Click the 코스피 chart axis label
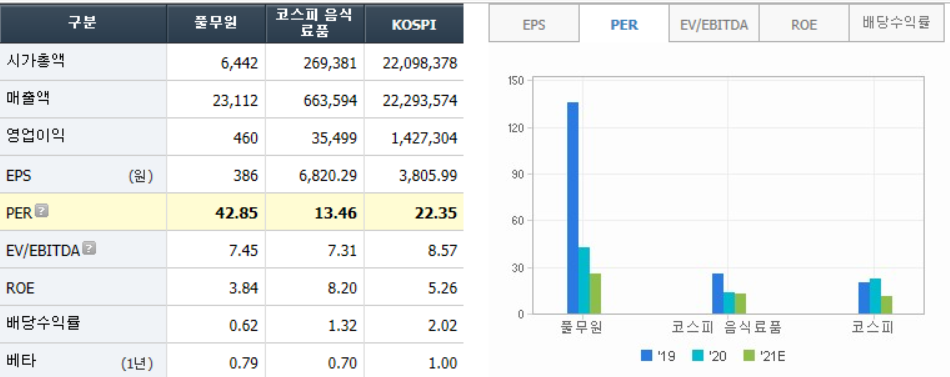The height and width of the screenshot is (377, 950). (873, 328)
